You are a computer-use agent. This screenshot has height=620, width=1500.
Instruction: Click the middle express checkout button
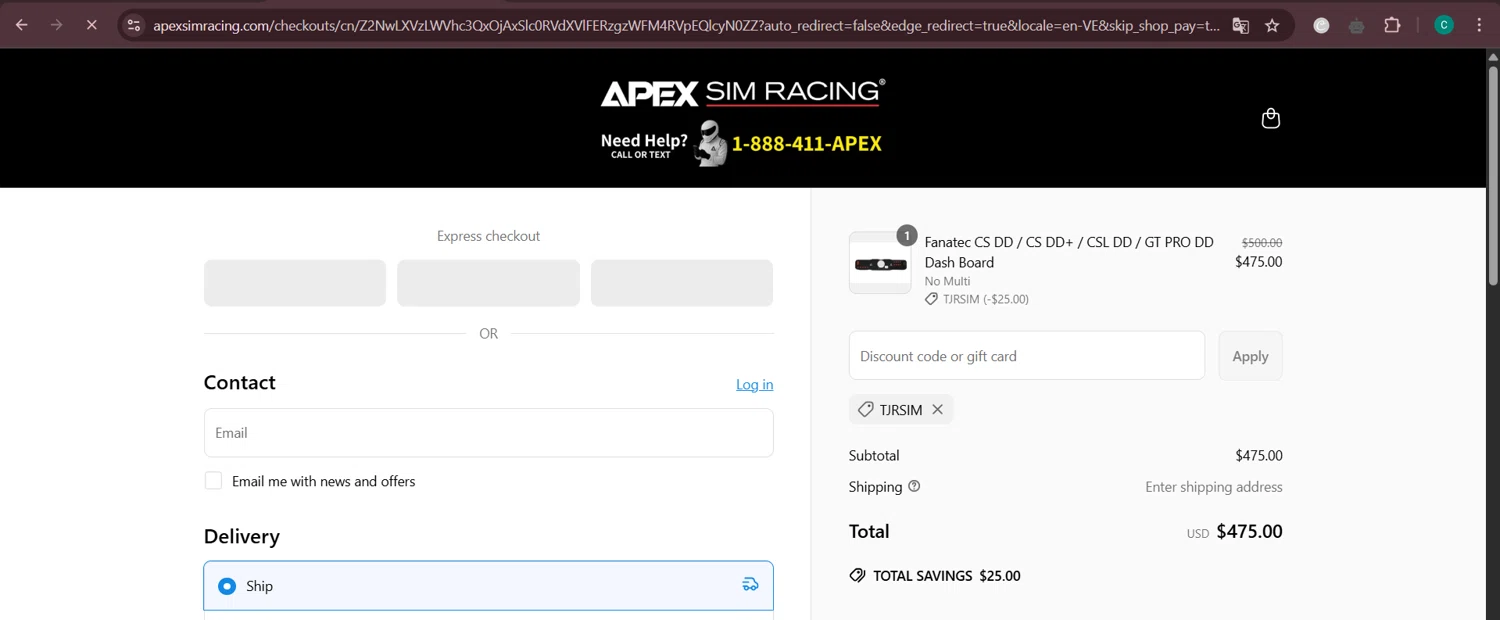(x=488, y=283)
